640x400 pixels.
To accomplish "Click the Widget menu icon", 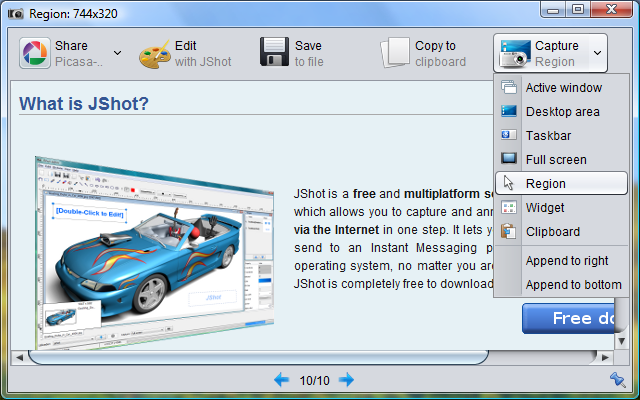I will [x=509, y=208].
